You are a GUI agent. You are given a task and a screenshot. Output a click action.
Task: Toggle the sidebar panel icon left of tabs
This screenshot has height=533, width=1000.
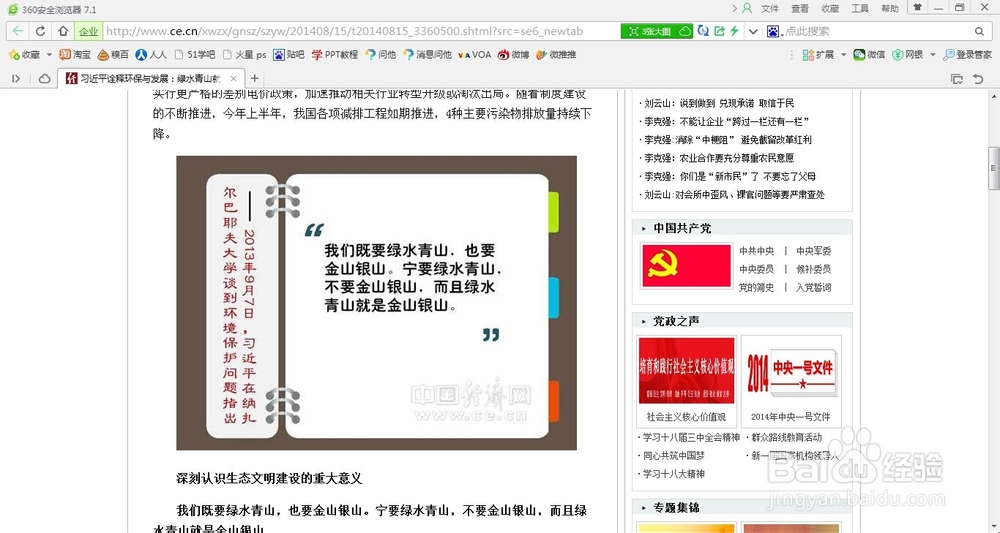point(16,78)
